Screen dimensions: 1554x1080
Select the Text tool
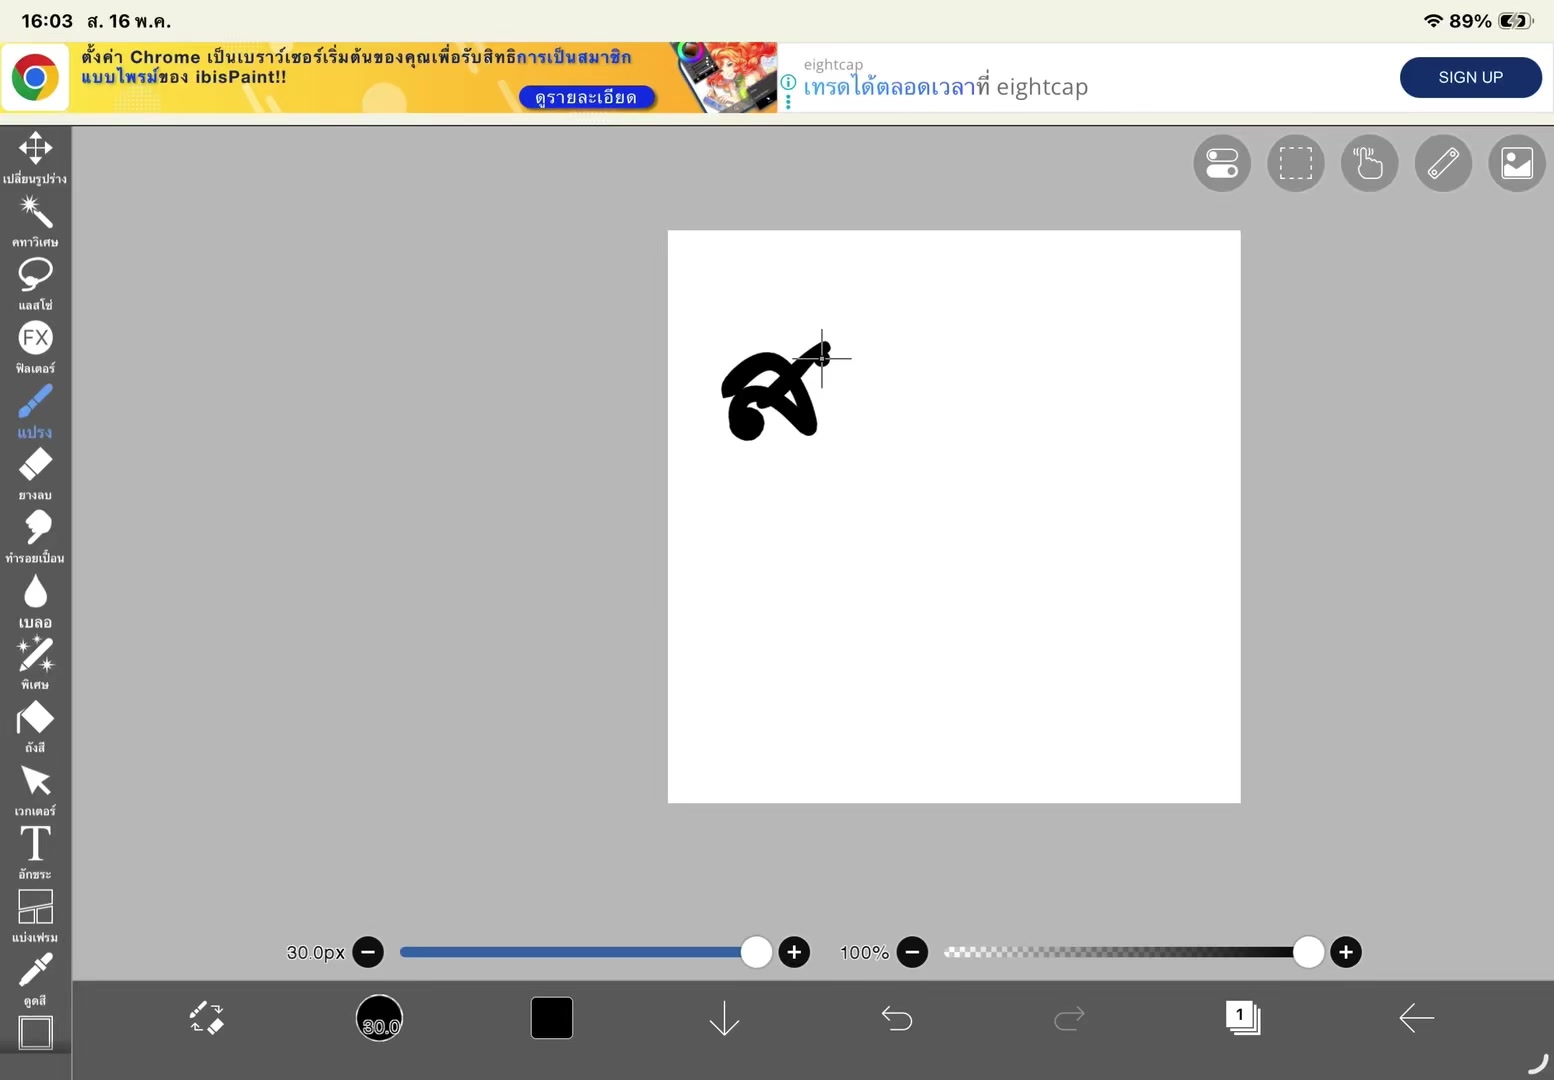pyautogui.click(x=35, y=853)
